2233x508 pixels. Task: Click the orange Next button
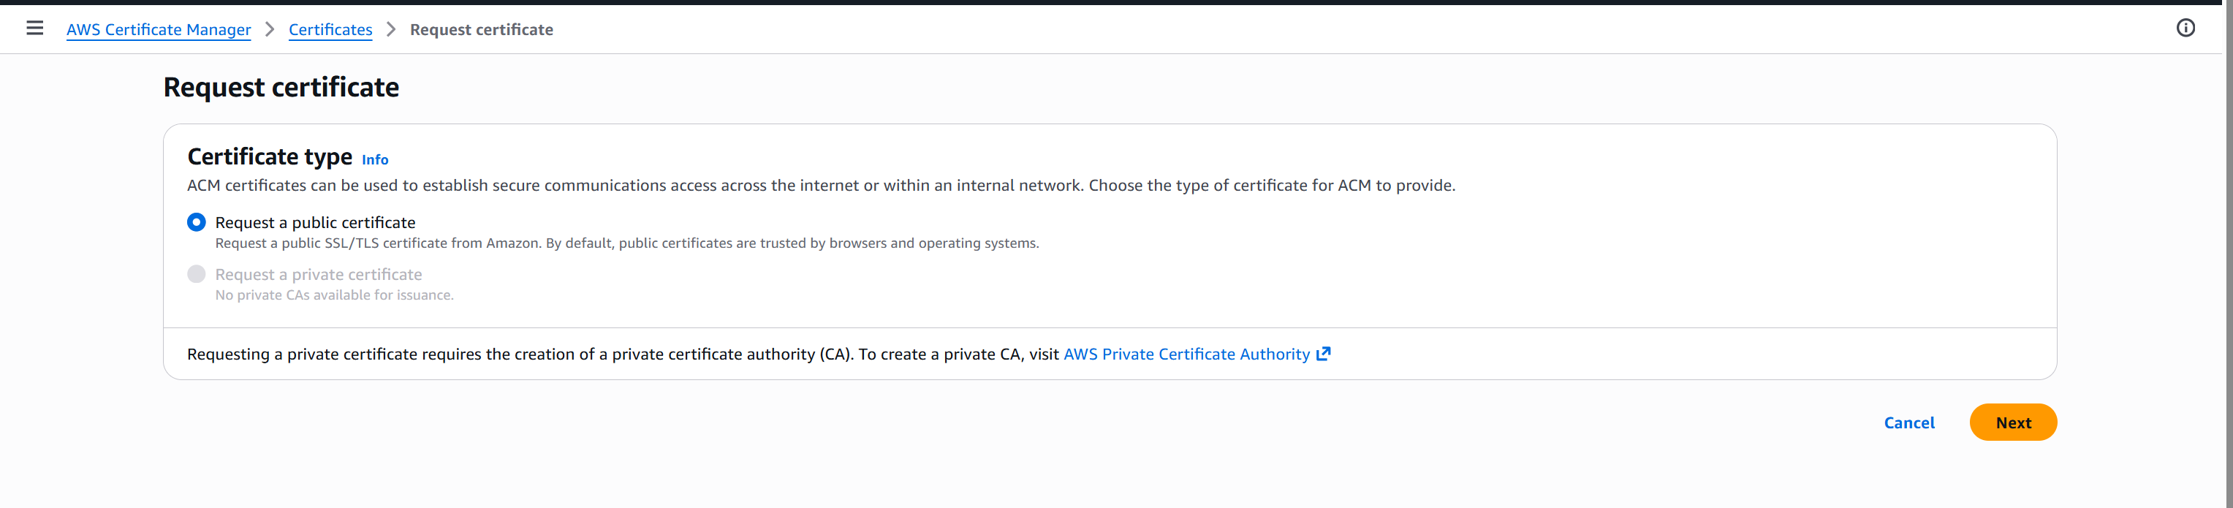coord(2013,423)
